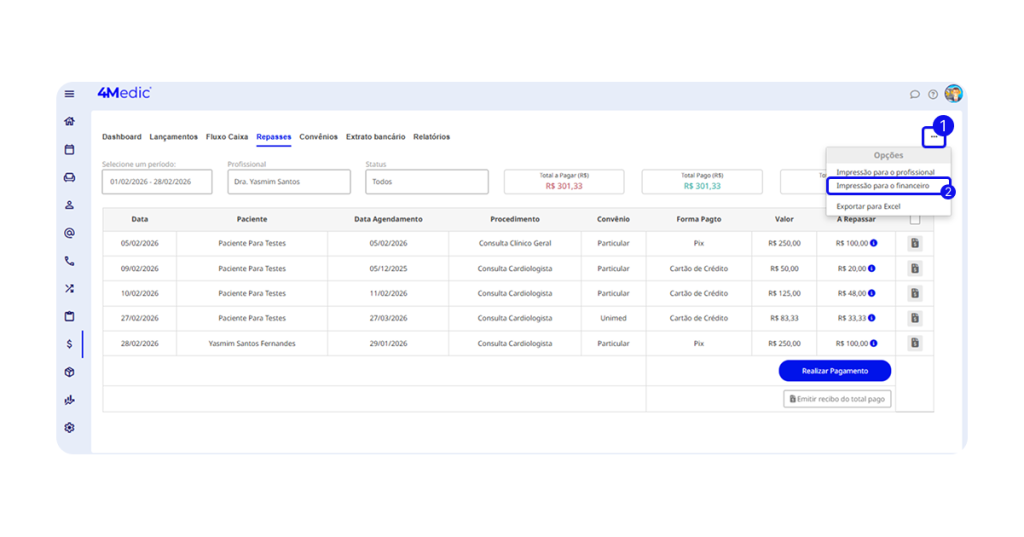Image resolution: width=1024 pixels, height=537 pixels.
Task: Toggle the select-all checkbox in table header
Action: tap(914, 219)
